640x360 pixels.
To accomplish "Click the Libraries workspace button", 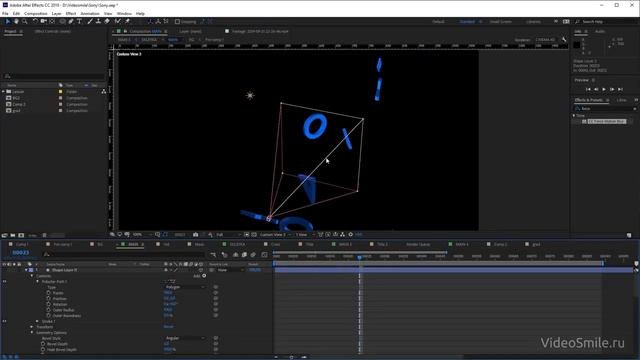I will pyautogui.click(x=533, y=22).
